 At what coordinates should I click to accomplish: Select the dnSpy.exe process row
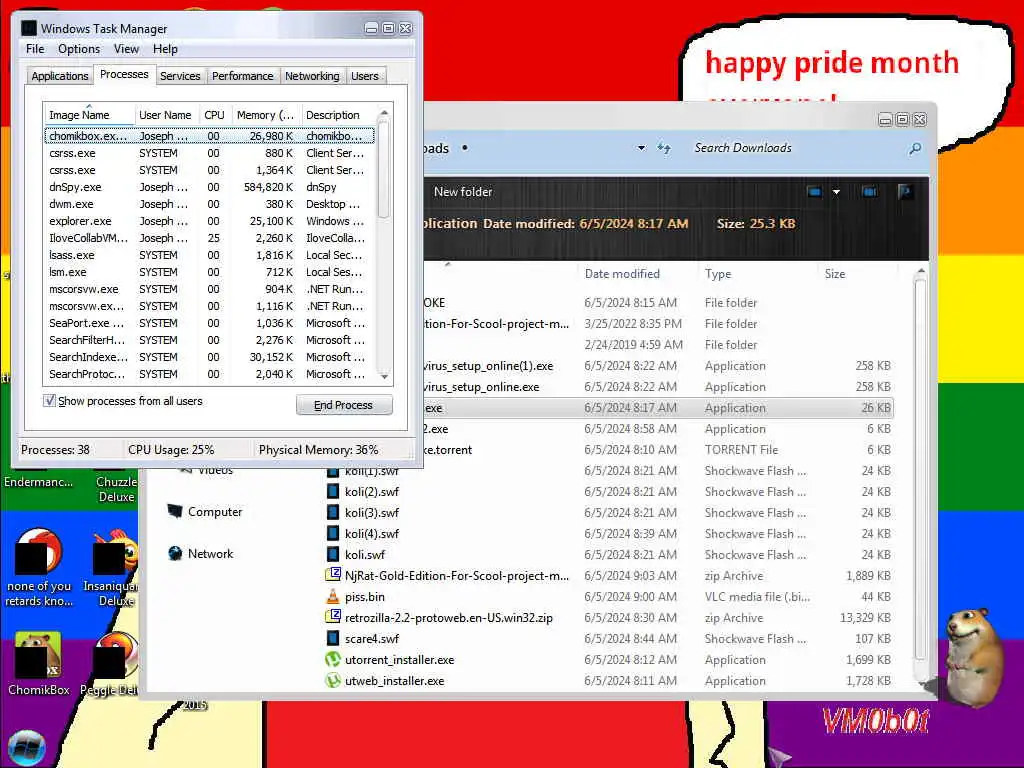[x=209, y=187]
